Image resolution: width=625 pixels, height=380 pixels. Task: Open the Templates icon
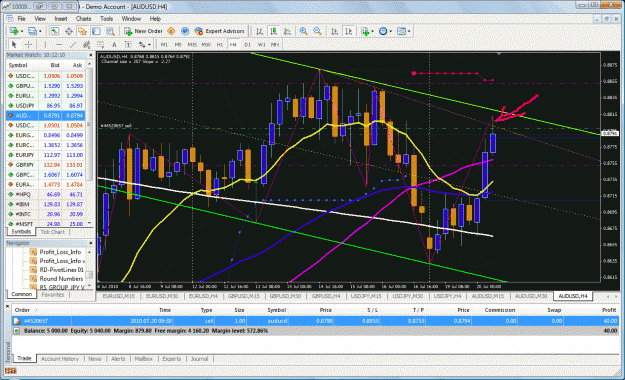tap(401, 31)
